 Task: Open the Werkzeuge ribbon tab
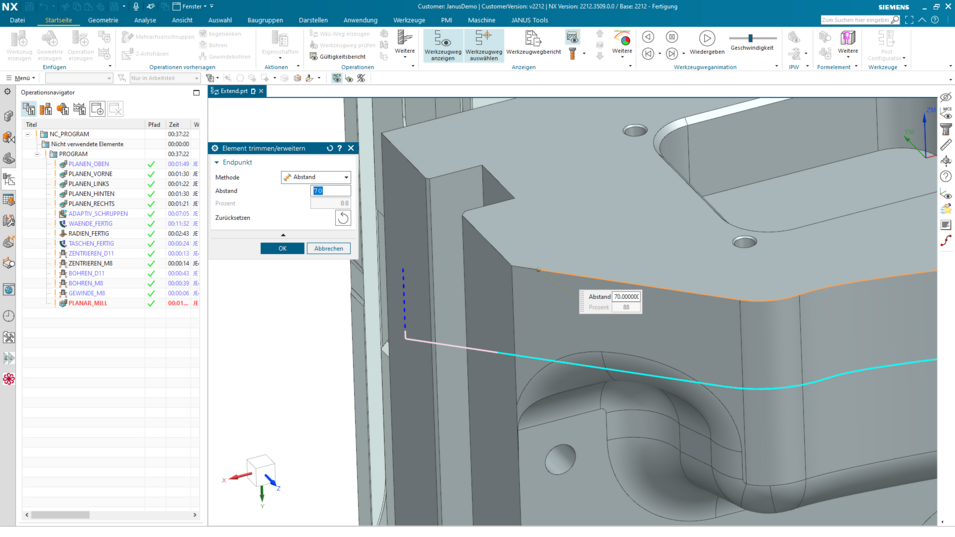(409, 20)
